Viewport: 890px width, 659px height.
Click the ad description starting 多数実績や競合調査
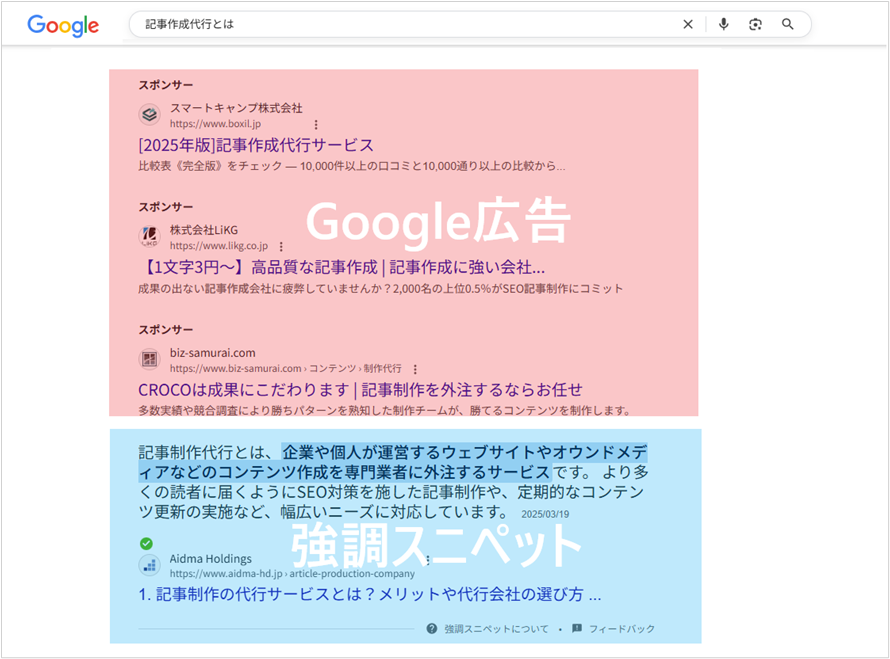coord(384,410)
